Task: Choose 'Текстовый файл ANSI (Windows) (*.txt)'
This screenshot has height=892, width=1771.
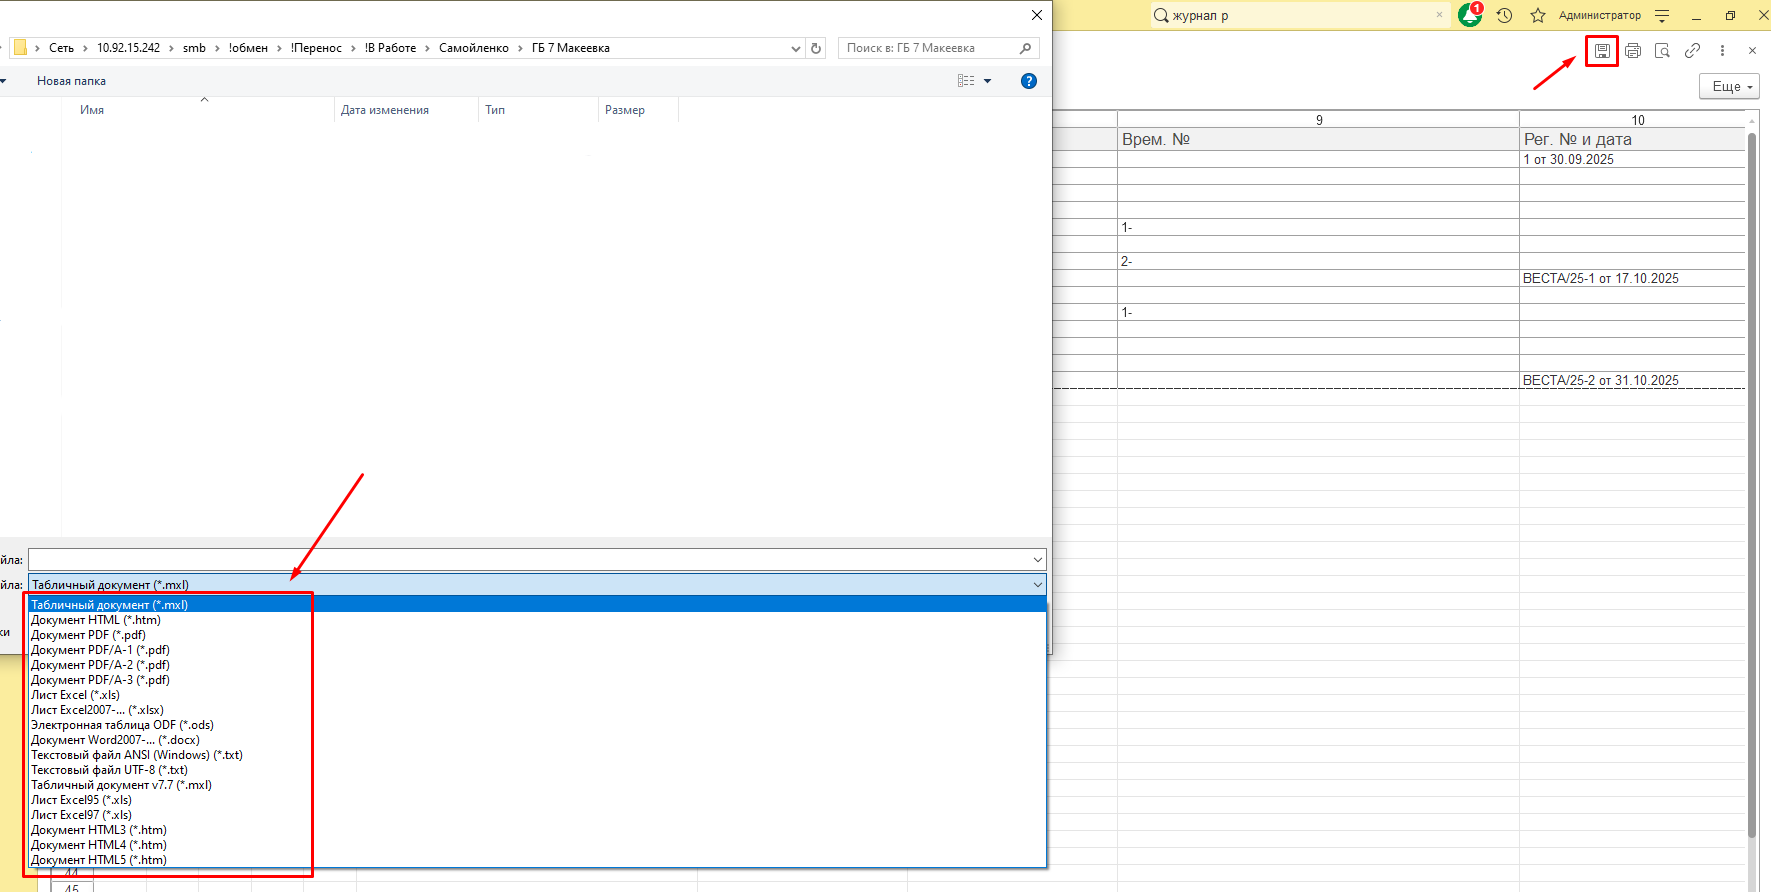Action: click(537, 755)
